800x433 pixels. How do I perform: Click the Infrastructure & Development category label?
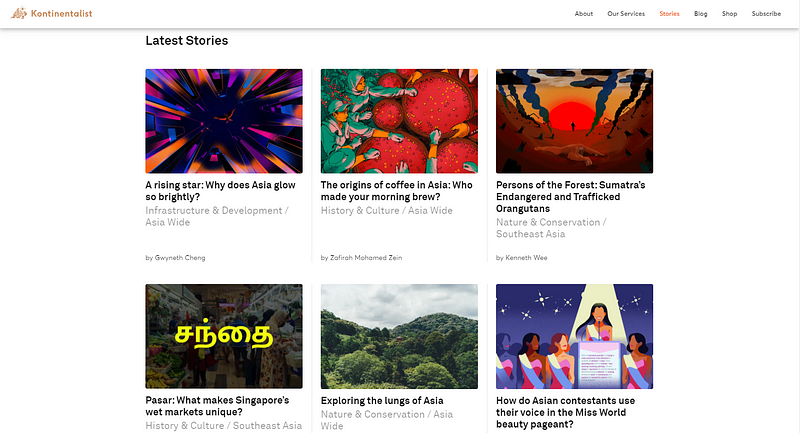pyautogui.click(x=214, y=211)
